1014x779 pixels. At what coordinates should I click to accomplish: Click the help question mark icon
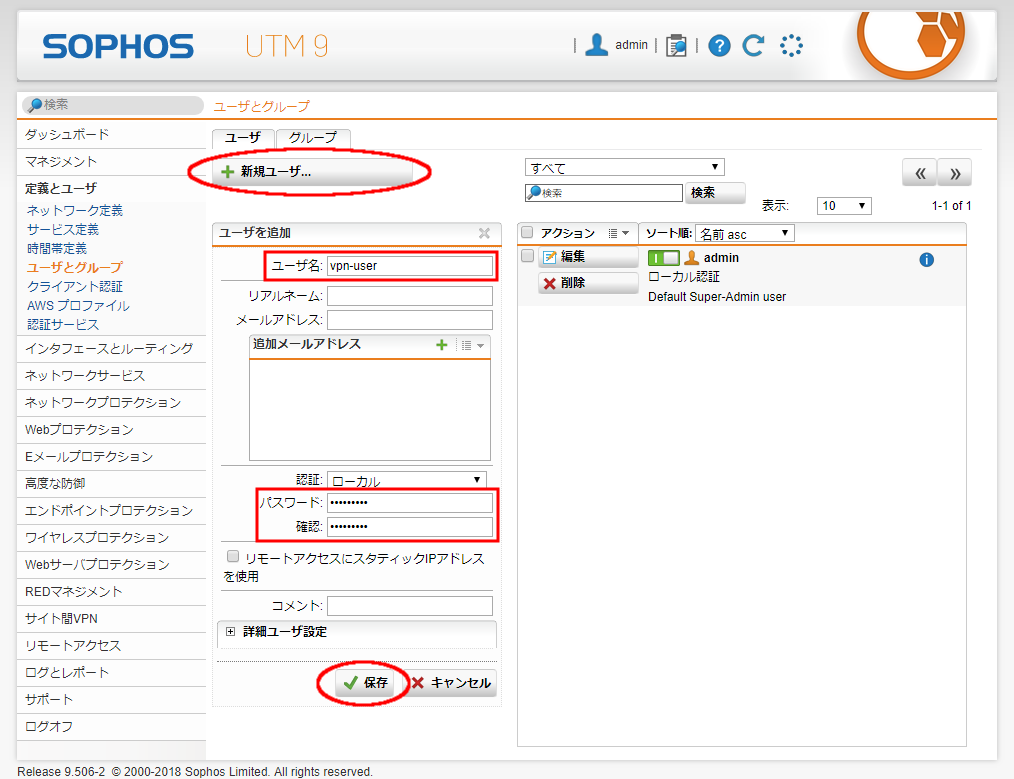point(719,45)
